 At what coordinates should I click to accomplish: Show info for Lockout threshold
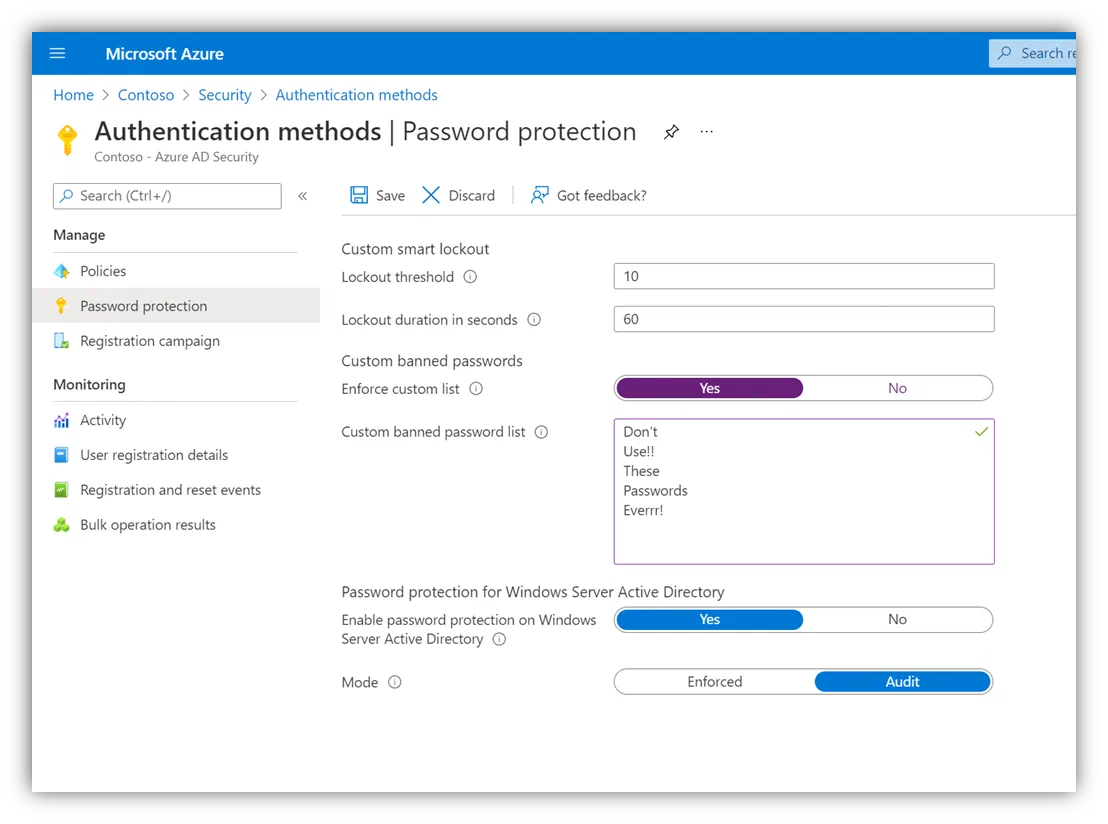click(470, 277)
